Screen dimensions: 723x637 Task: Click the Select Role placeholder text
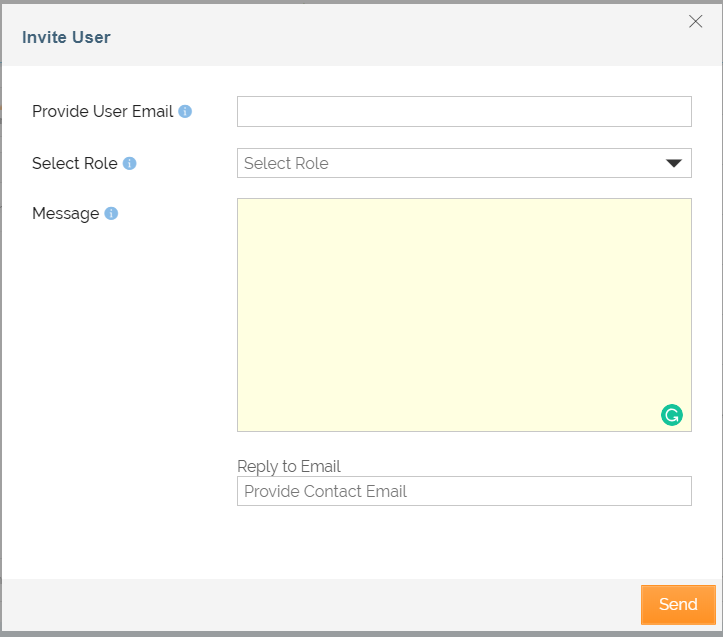(286, 163)
